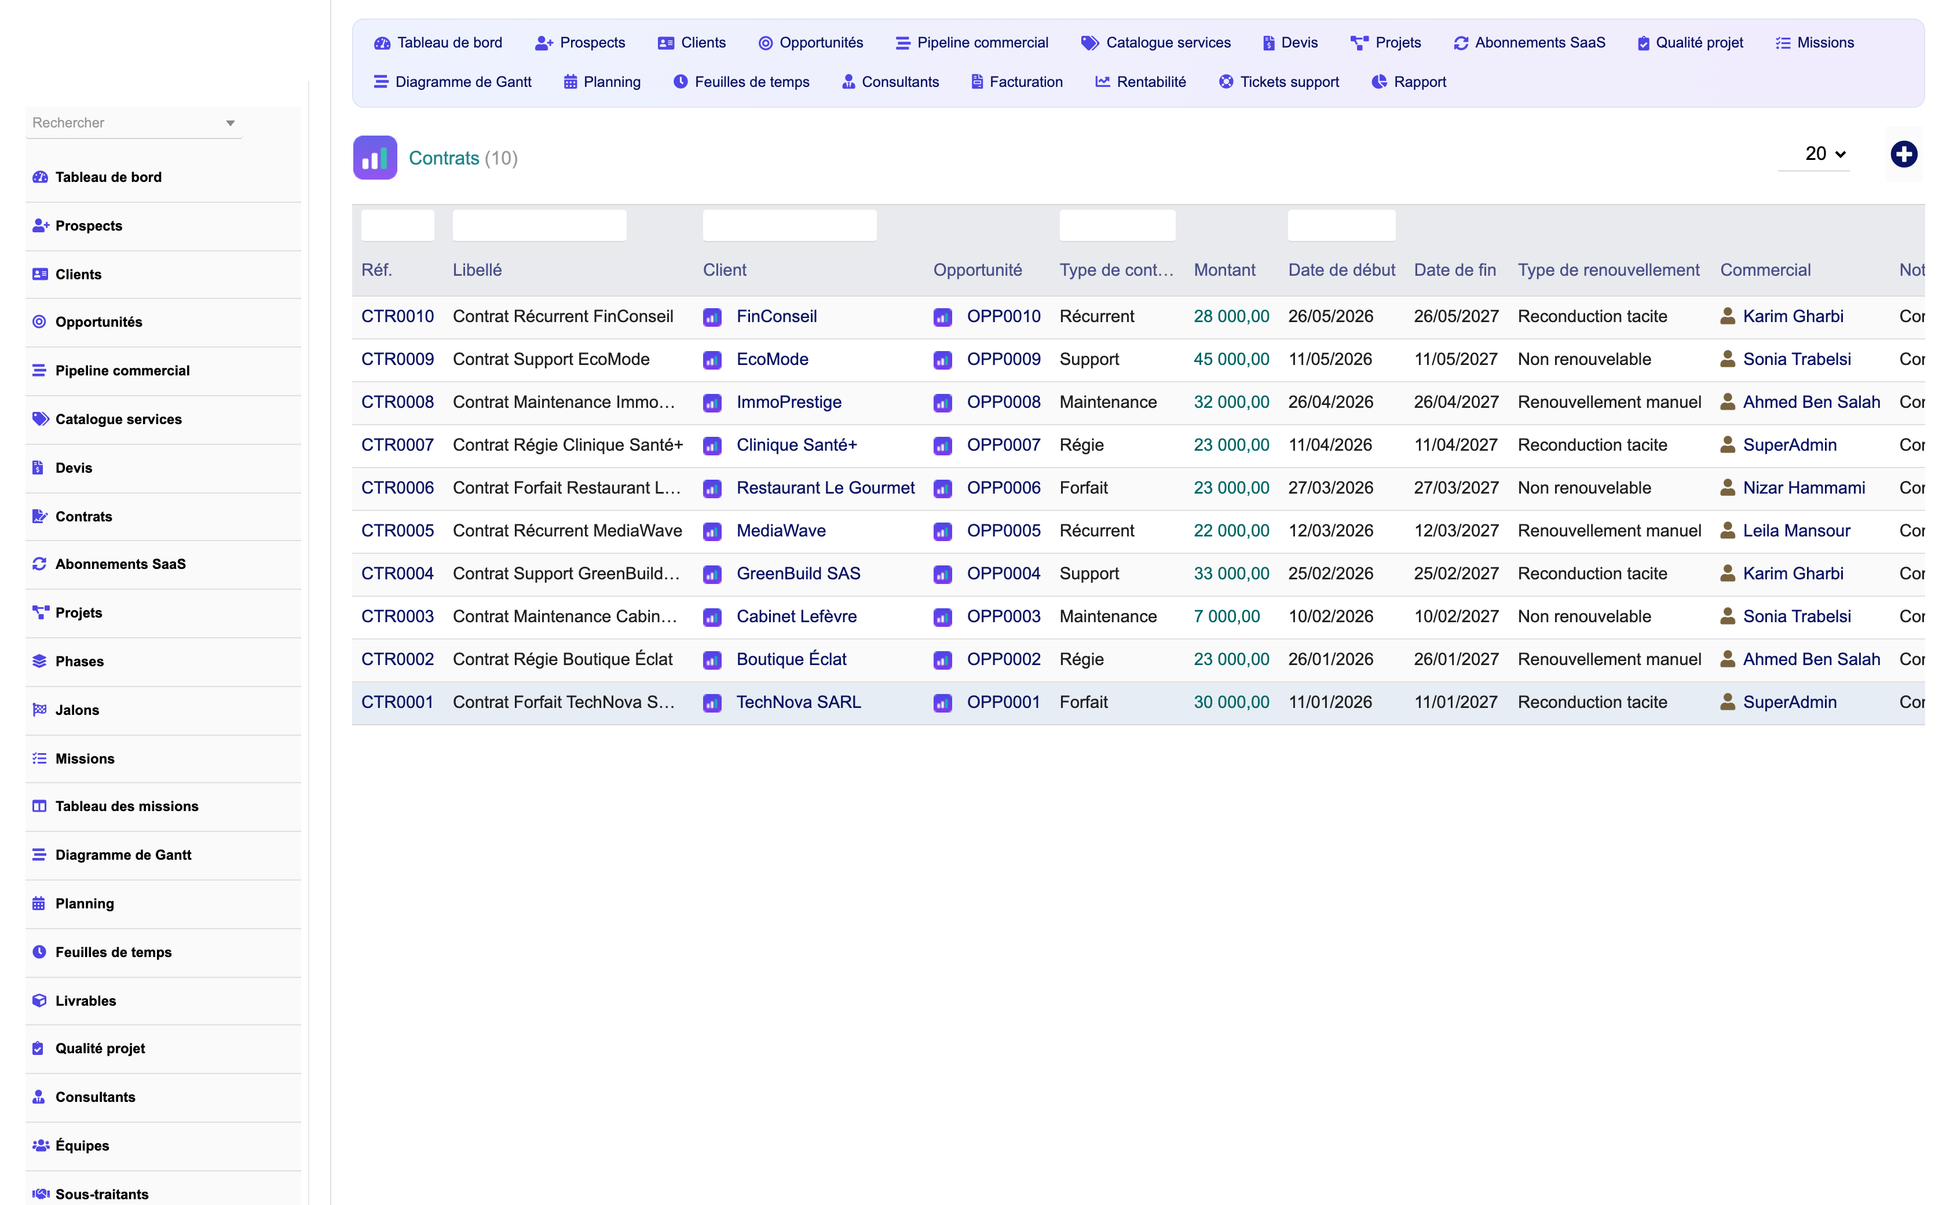Viewport: 1946px width, 1205px height.
Task: Sort by Type de renouvellement column header
Action: [x=1609, y=270]
